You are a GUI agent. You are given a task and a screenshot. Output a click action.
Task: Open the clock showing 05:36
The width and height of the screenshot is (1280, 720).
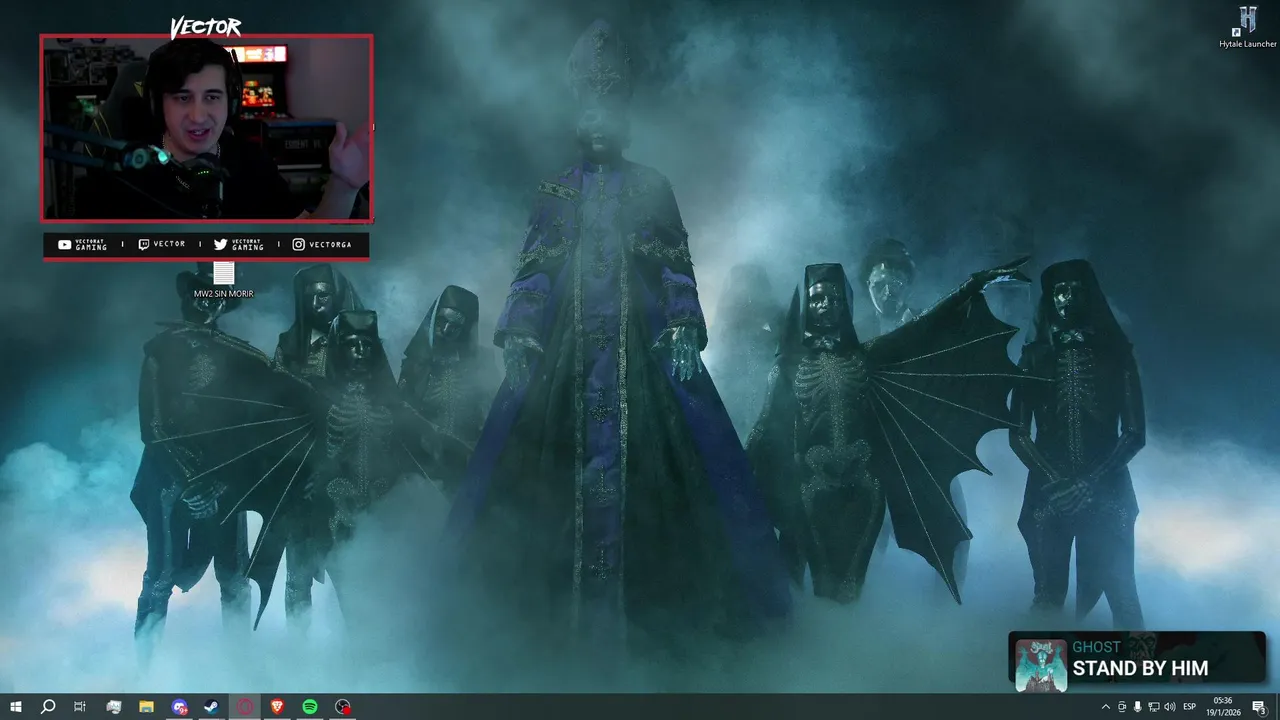tap(1223, 707)
